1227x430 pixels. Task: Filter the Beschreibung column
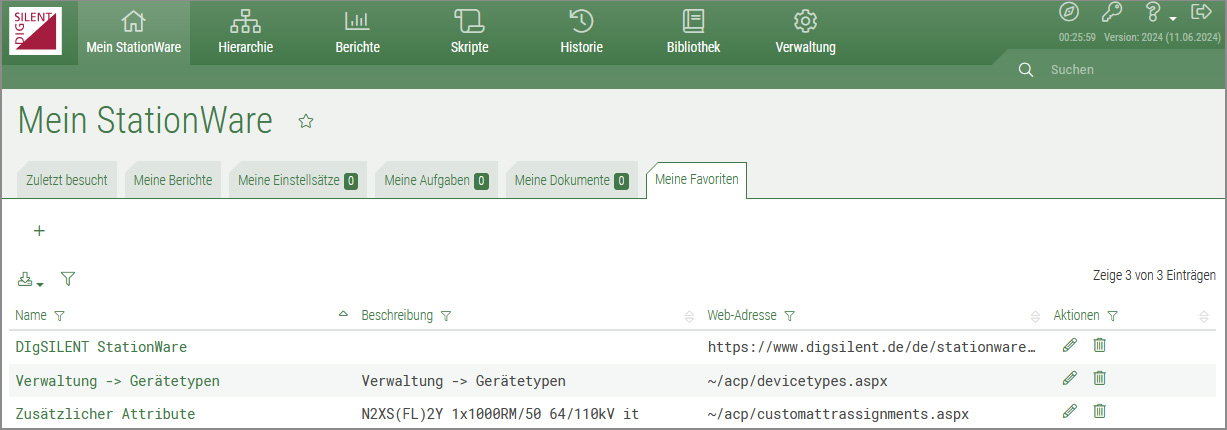pos(446,316)
